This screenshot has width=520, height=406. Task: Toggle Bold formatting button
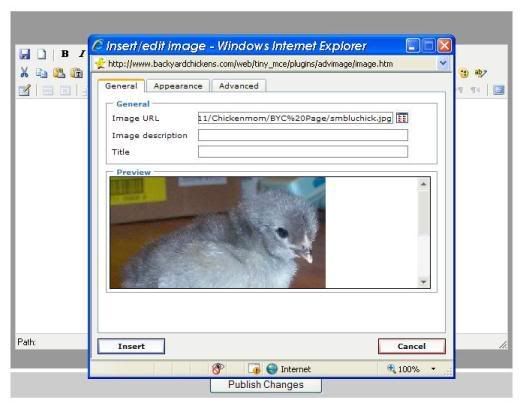coord(65,54)
